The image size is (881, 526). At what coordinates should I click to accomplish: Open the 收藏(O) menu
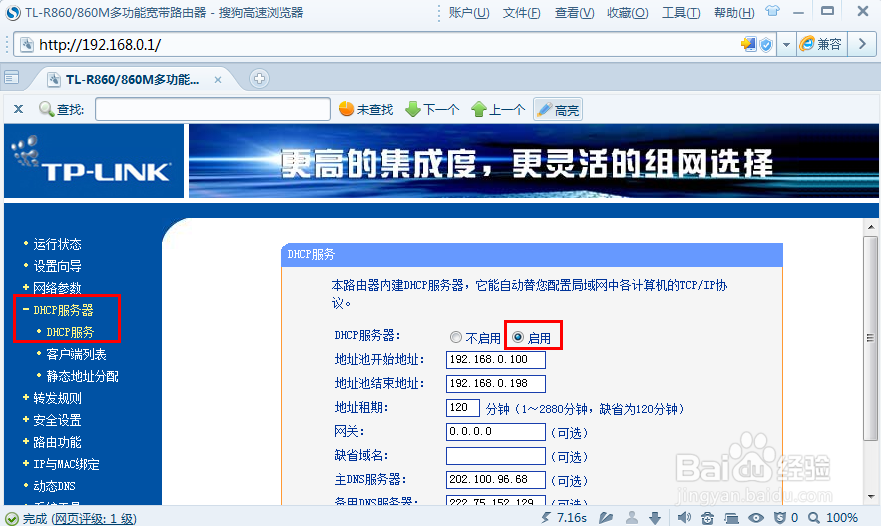[628, 12]
